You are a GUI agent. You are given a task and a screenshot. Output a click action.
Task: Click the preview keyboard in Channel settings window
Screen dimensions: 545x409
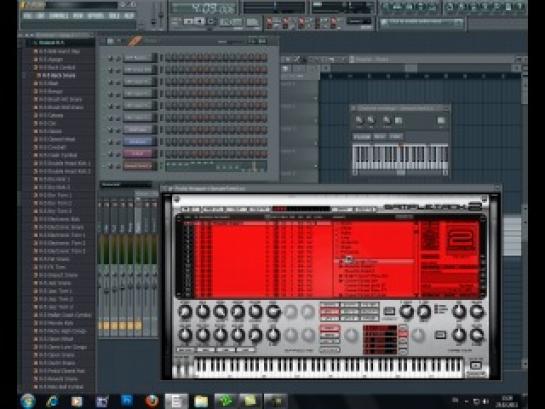click(x=400, y=157)
